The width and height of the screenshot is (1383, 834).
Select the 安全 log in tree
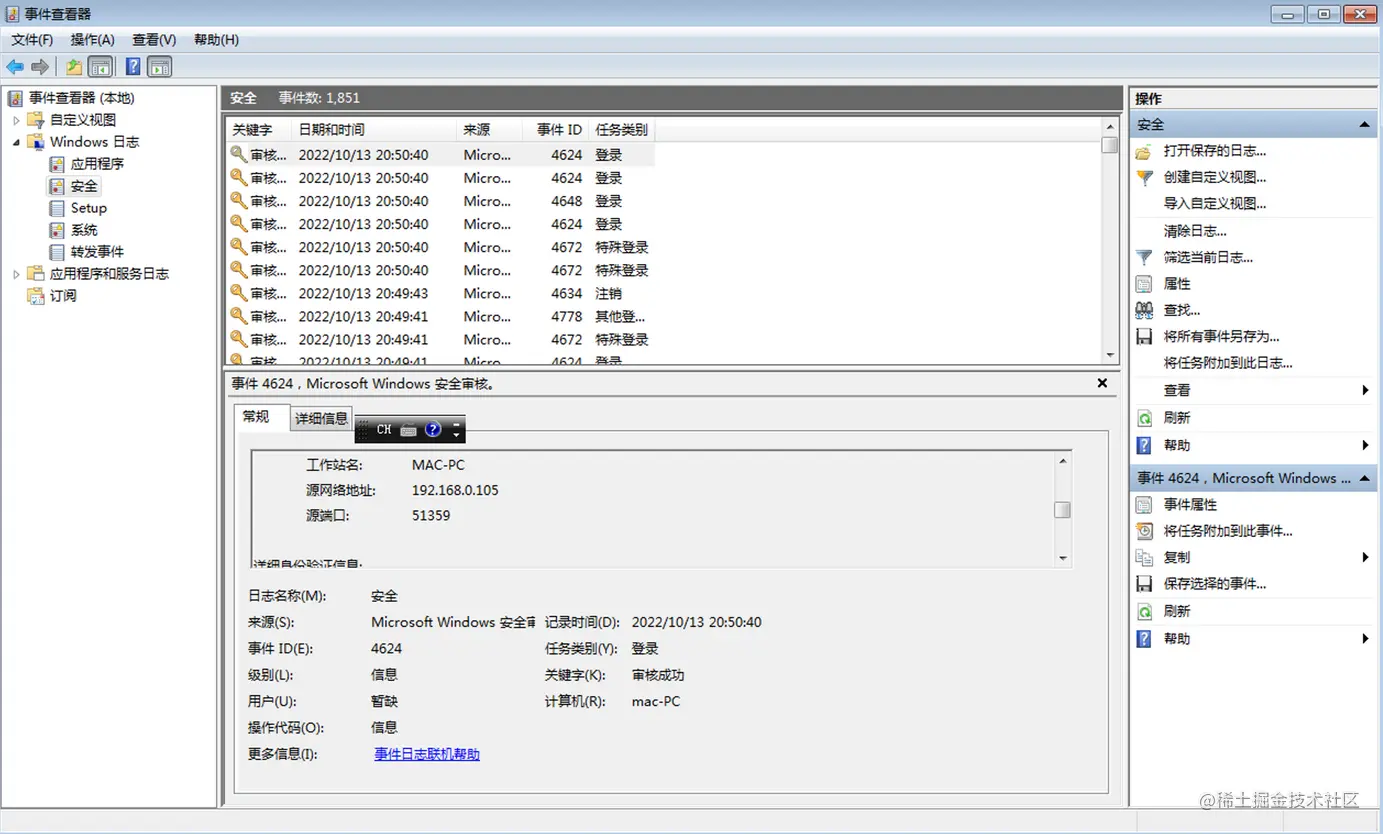point(84,186)
